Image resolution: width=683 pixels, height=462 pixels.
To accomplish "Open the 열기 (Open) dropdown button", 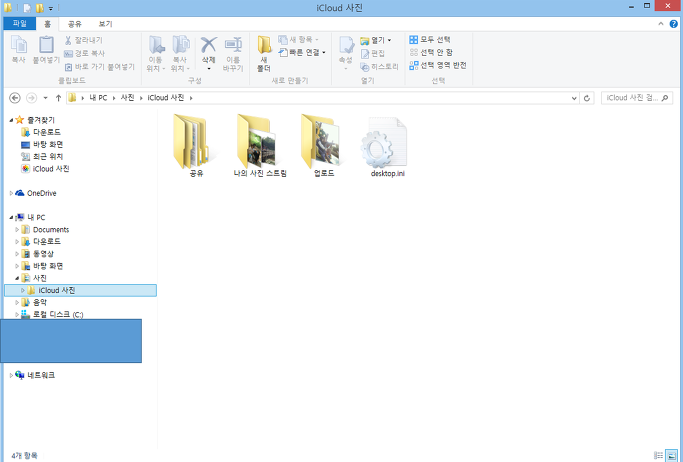I will coord(376,40).
